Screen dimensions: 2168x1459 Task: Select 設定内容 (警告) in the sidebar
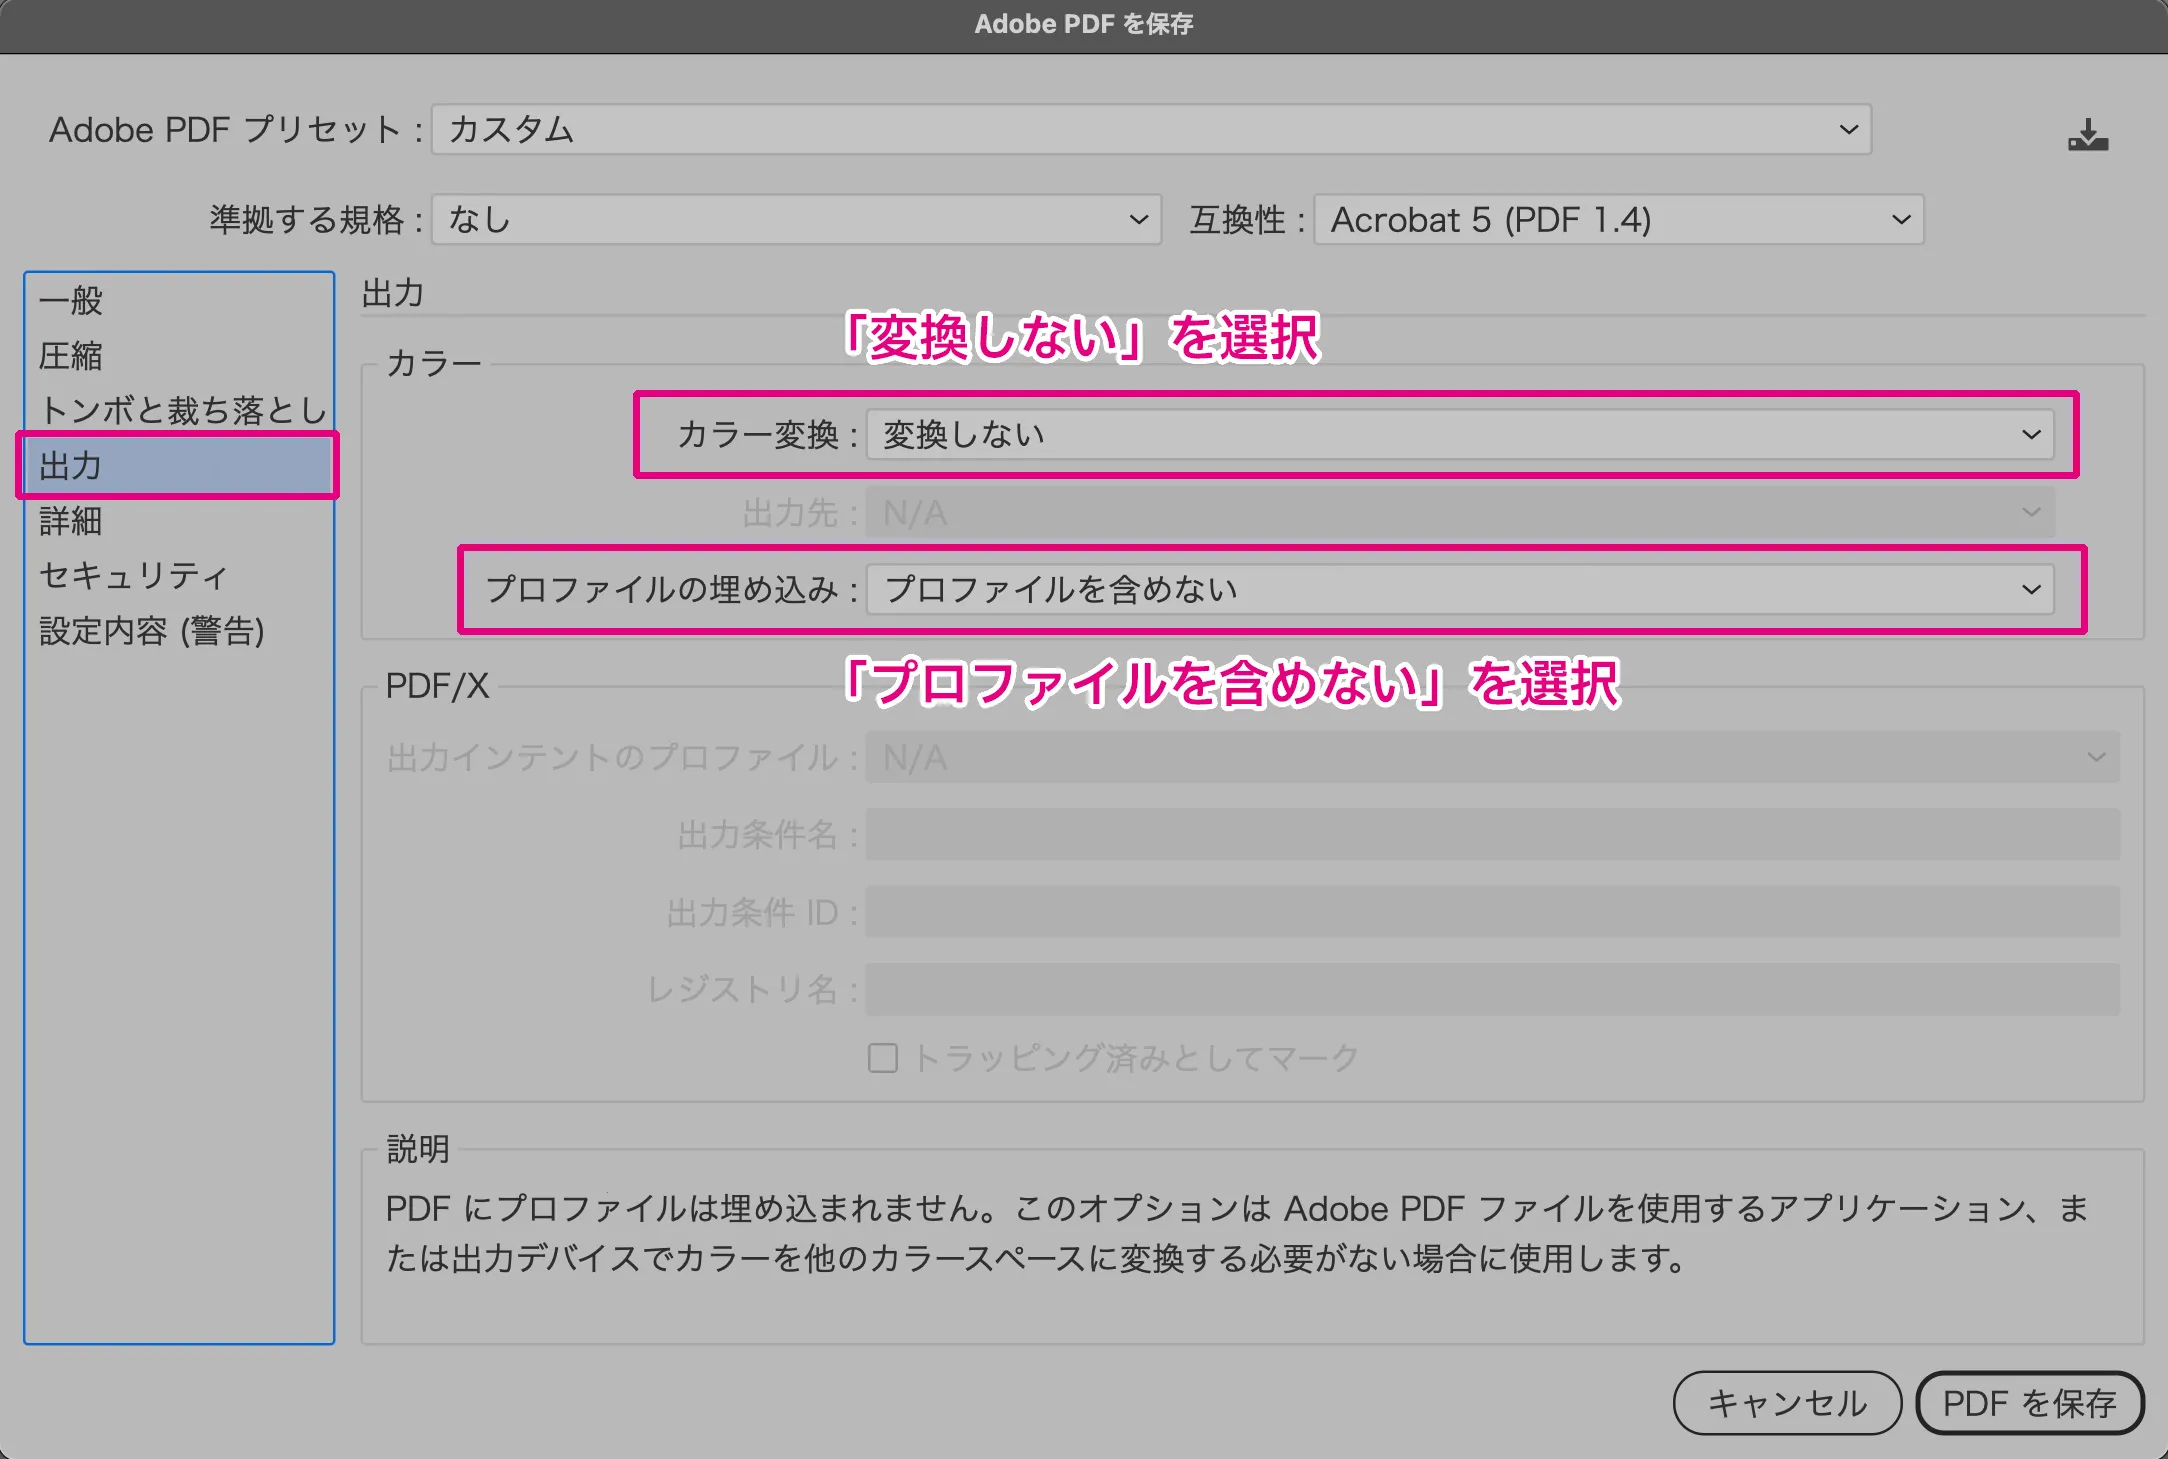coord(178,630)
